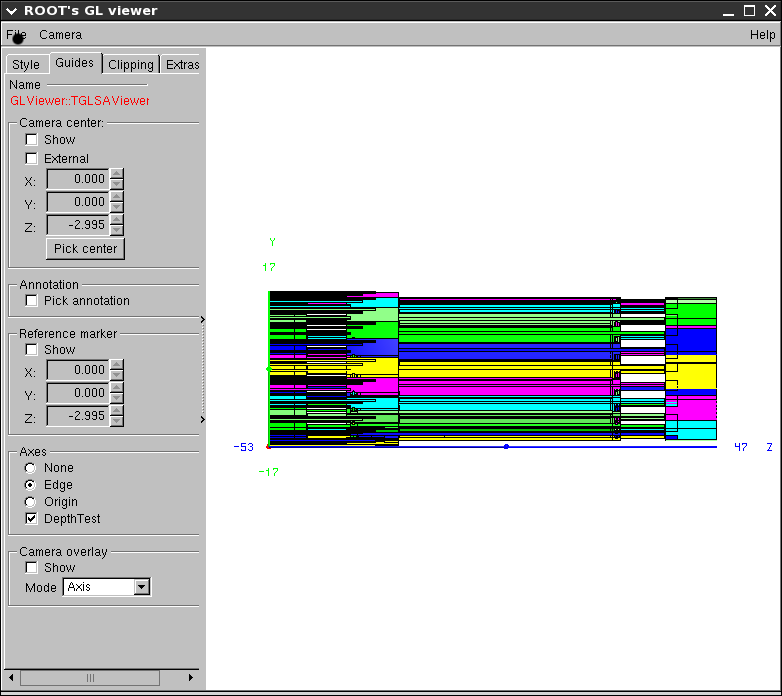The width and height of the screenshot is (782, 696).
Task: Toggle Reference marker Show checkbox
Action: [31, 349]
